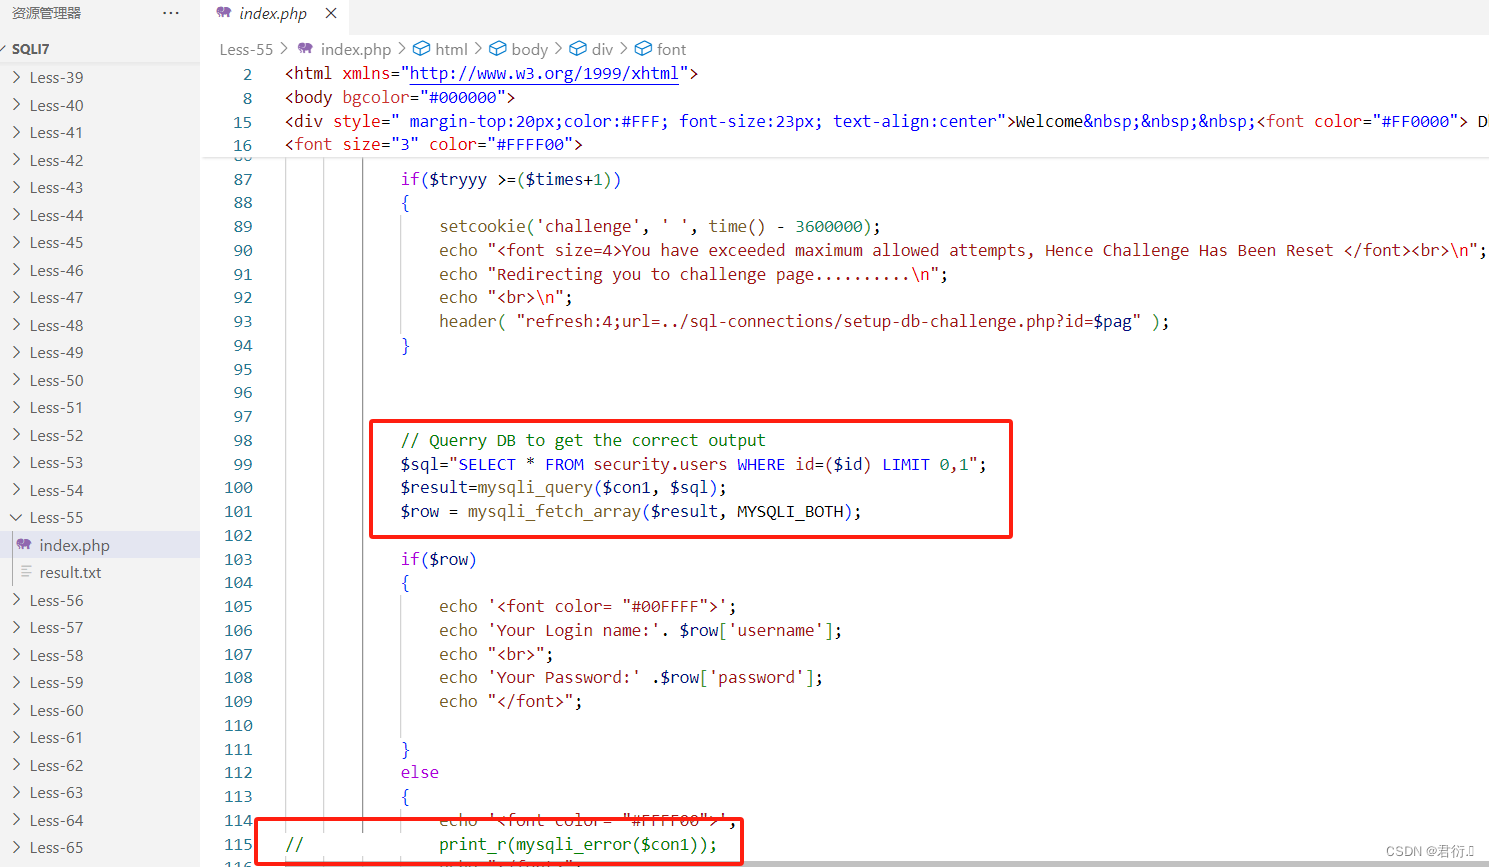This screenshot has width=1489, height=867.
Task: Click the font element icon in breadcrumb
Action: pos(644,48)
